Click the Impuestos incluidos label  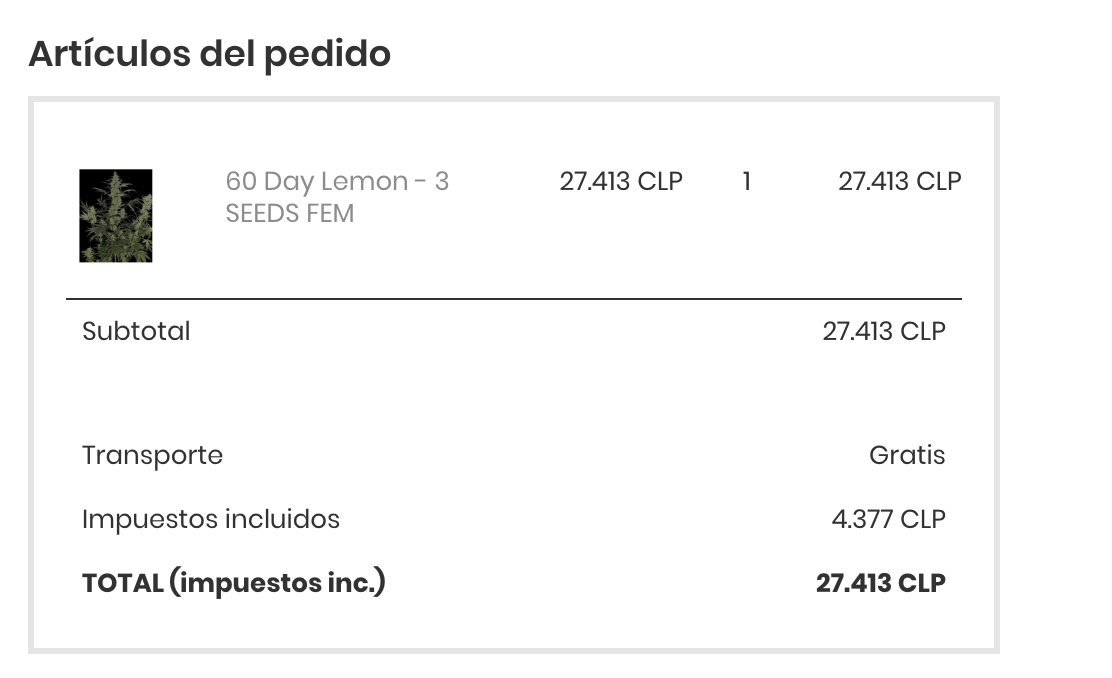click(x=211, y=520)
